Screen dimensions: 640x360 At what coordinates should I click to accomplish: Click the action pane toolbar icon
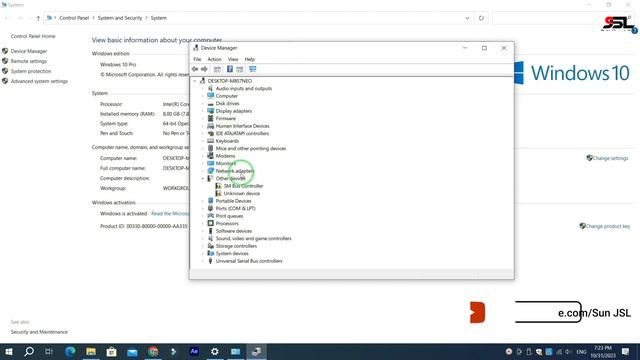pyautogui.click(x=240, y=69)
